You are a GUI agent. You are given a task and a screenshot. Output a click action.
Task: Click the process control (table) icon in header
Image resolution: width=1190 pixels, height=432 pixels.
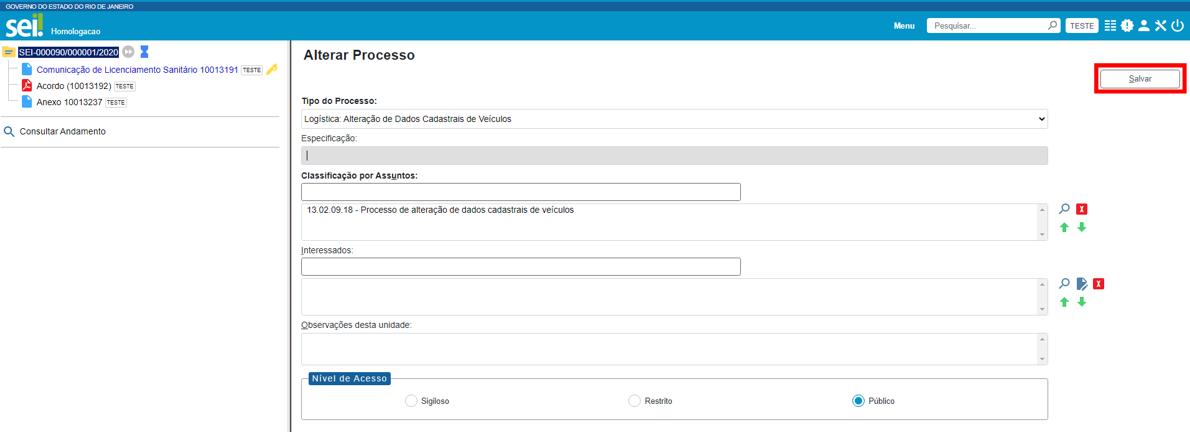[x=1110, y=26]
